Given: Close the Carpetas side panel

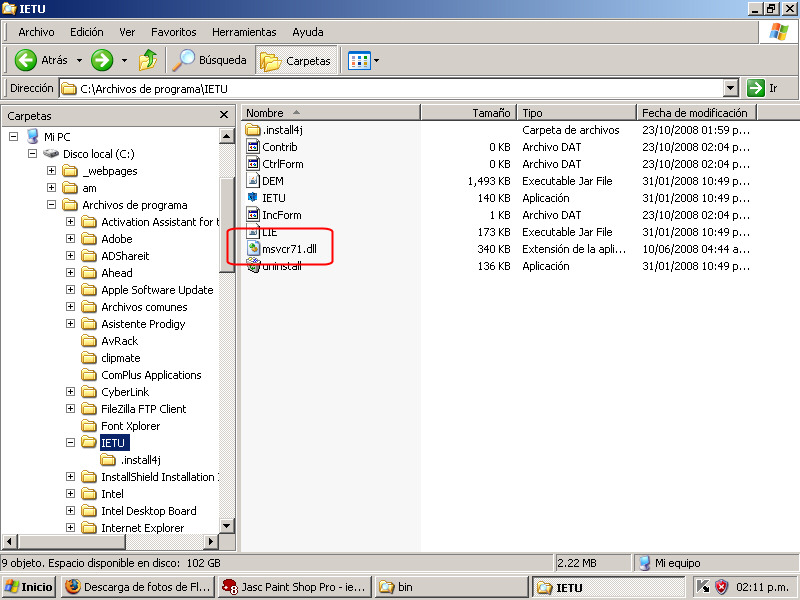Looking at the screenshot, I should (x=224, y=115).
